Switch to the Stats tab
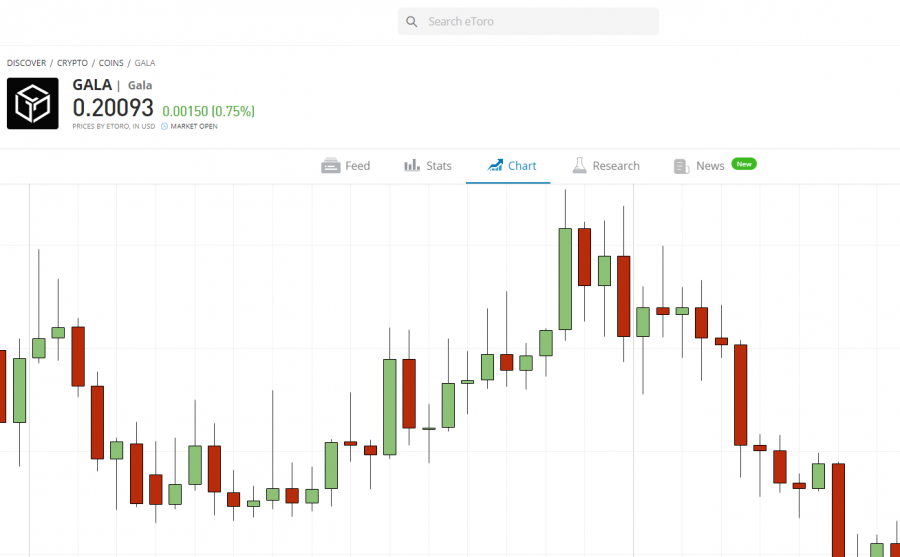Image resolution: width=900 pixels, height=557 pixels. click(x=428, y=166)
